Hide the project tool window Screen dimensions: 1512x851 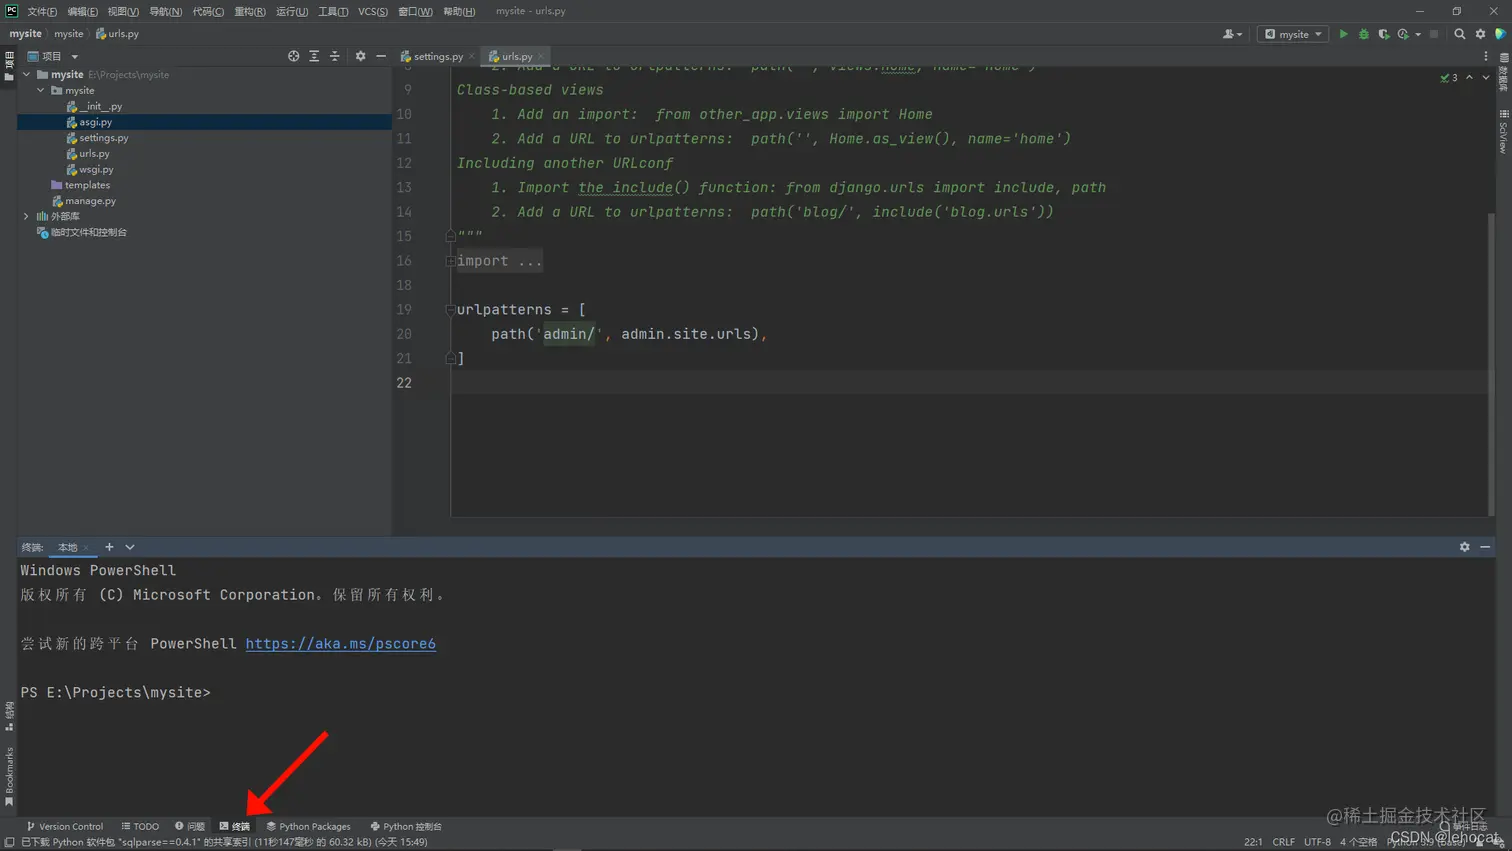pyautogui.click(x=381, y=56)
